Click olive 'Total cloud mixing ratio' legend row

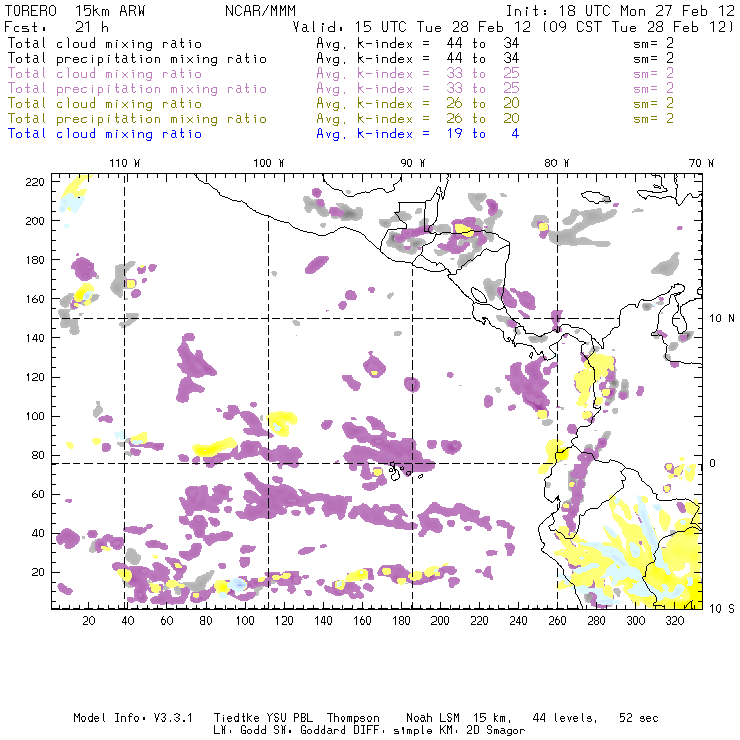(x=341, y=103)
